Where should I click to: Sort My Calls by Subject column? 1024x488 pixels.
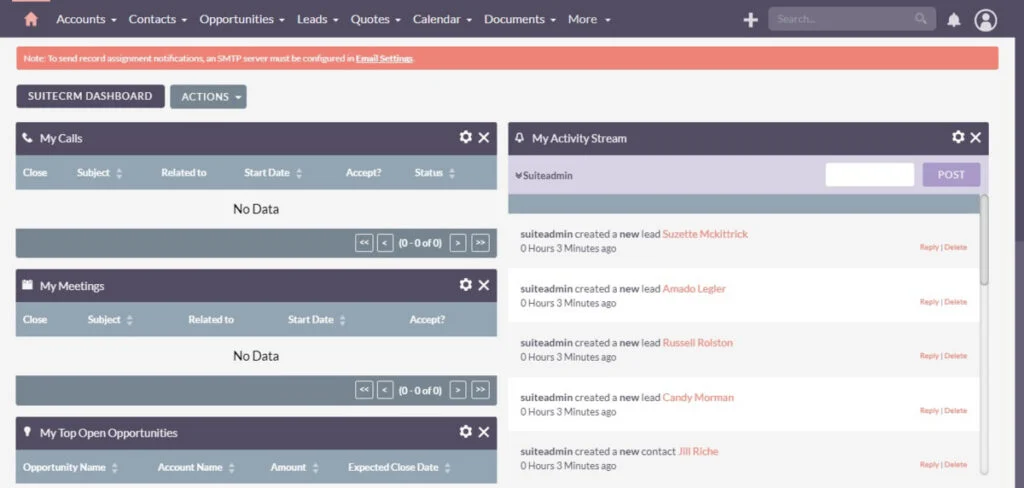click(x=99, y=172)
